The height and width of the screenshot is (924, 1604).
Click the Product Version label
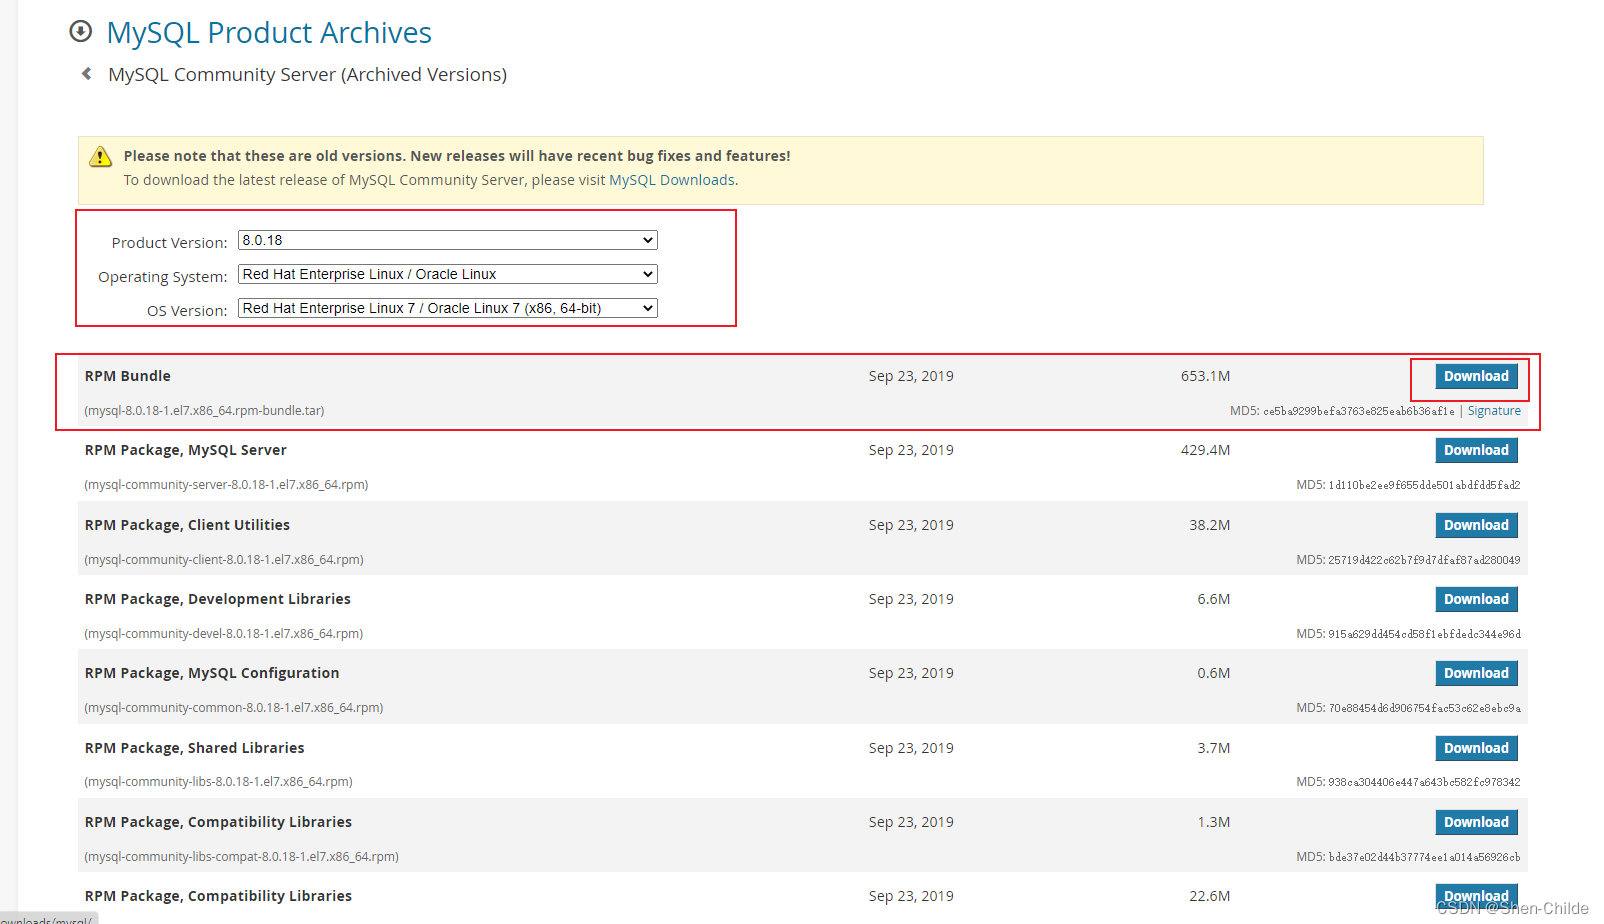click(x=169, y=243)
